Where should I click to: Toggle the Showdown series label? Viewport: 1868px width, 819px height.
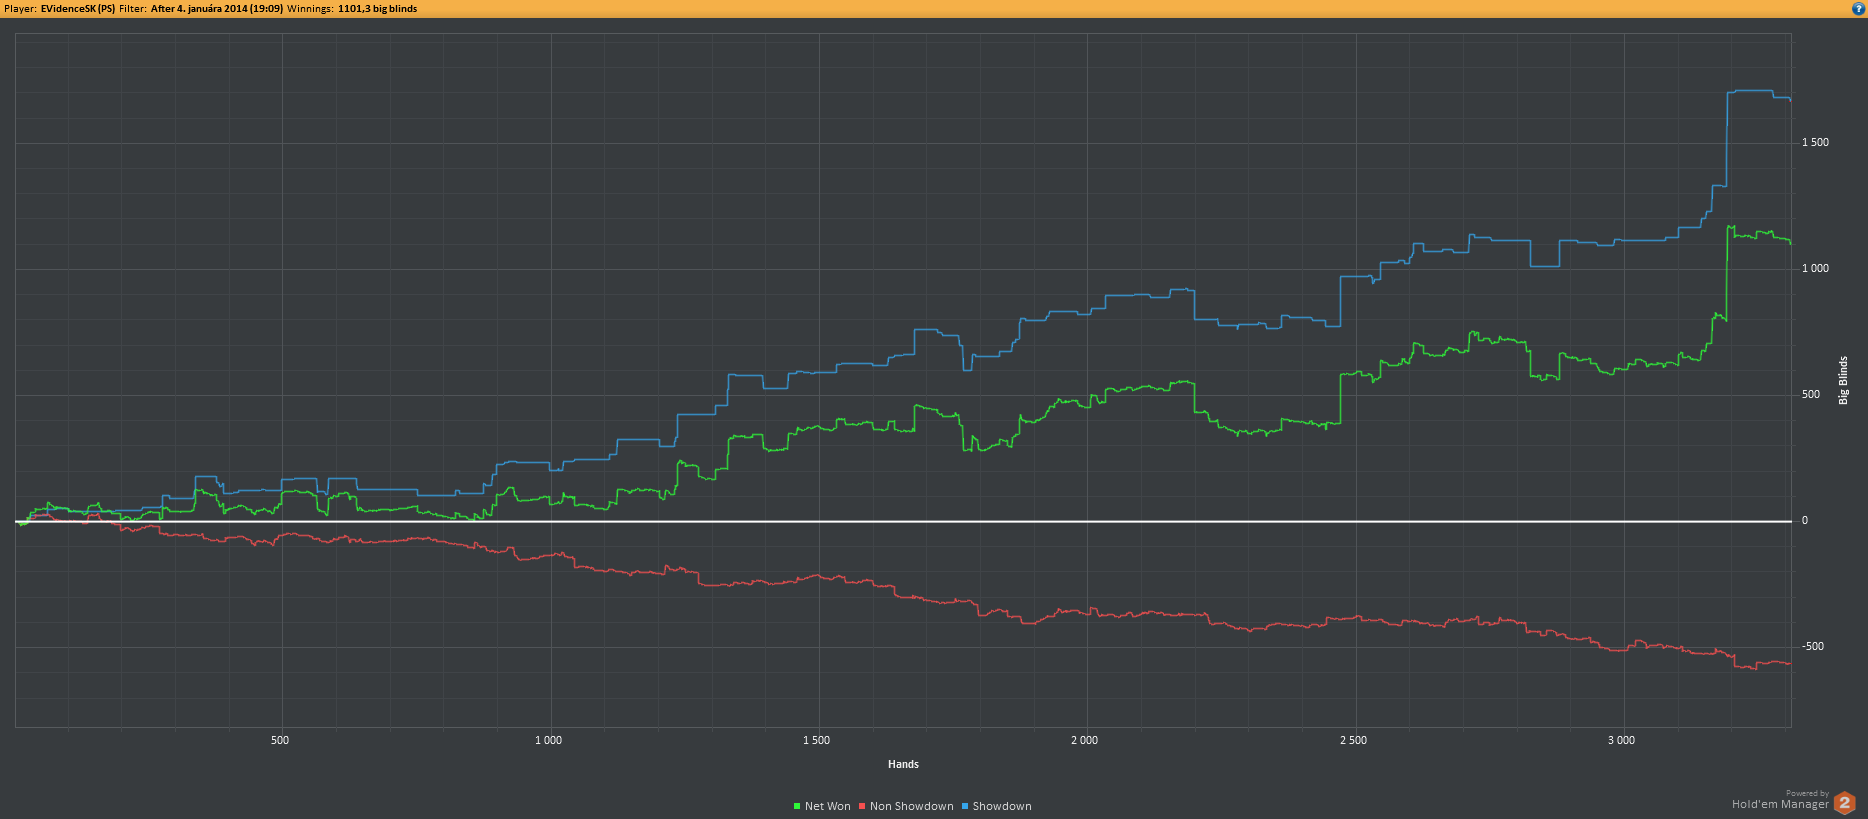pos(1001,806)
